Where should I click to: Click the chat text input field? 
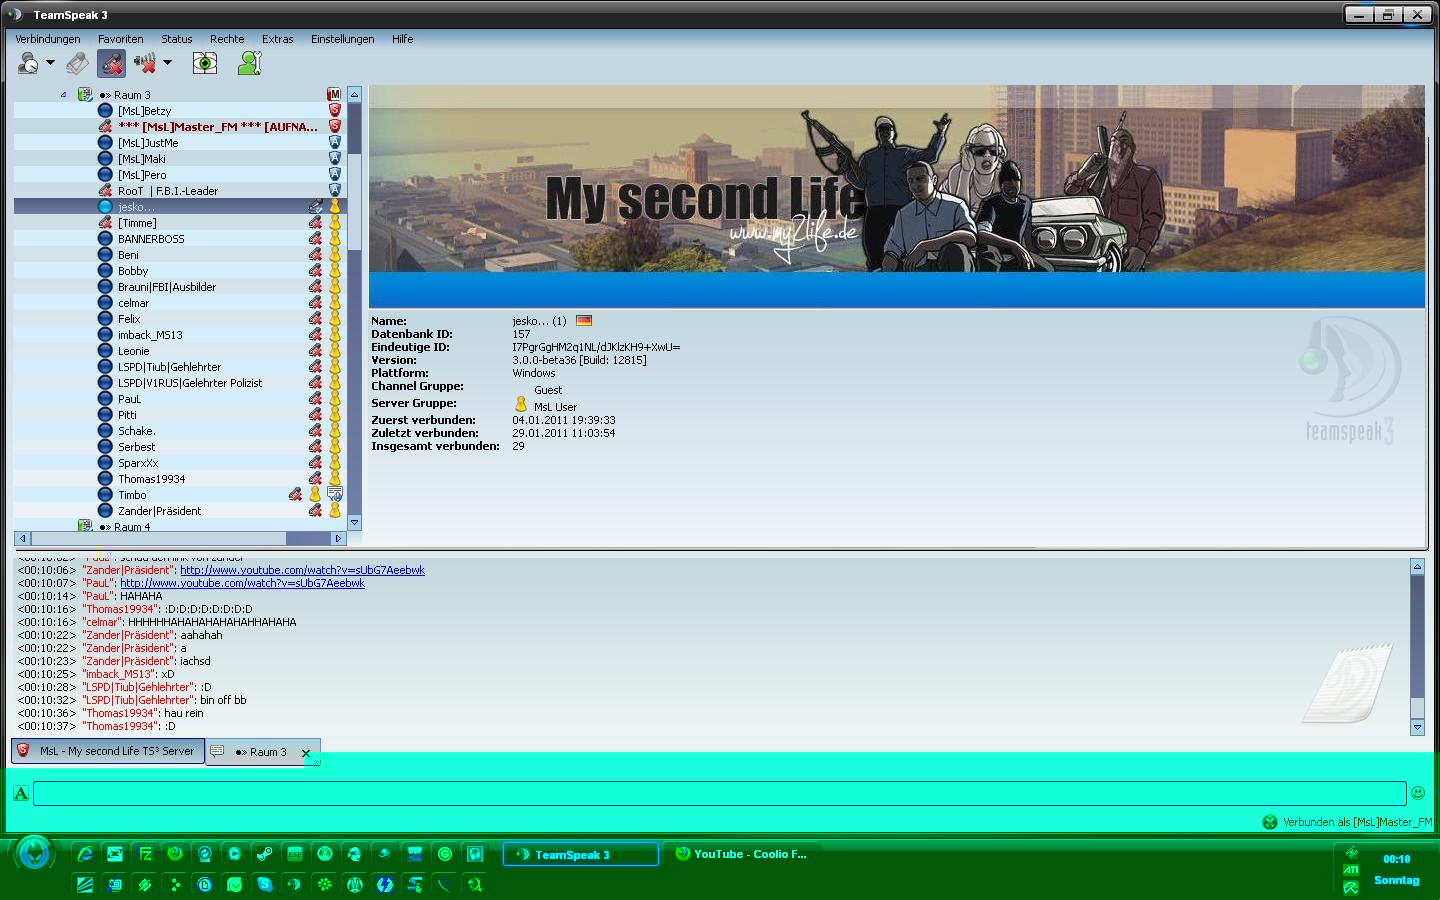(720, 793)
